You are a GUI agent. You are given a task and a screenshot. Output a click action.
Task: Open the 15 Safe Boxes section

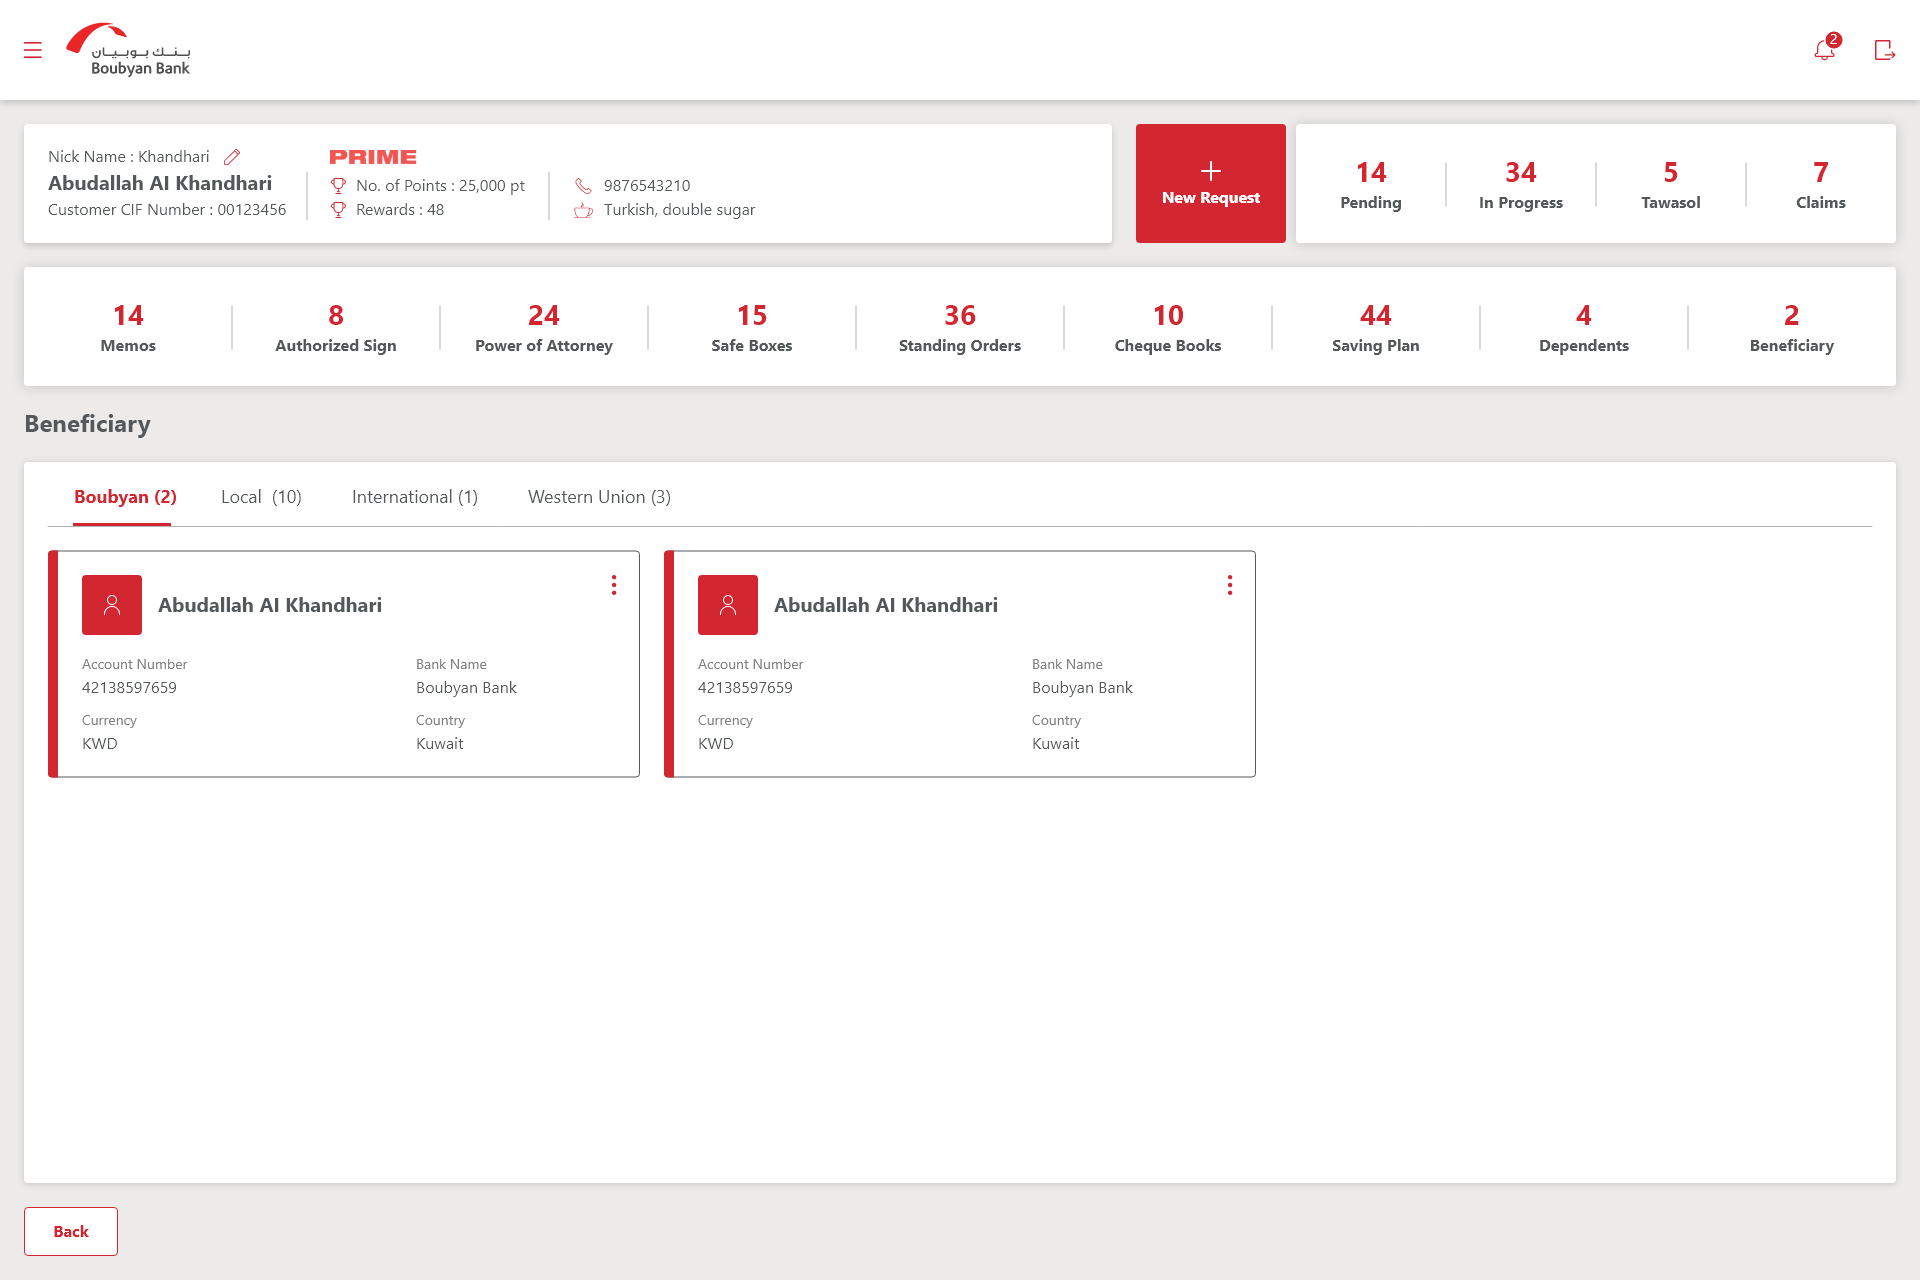click(x=751, y=328)
